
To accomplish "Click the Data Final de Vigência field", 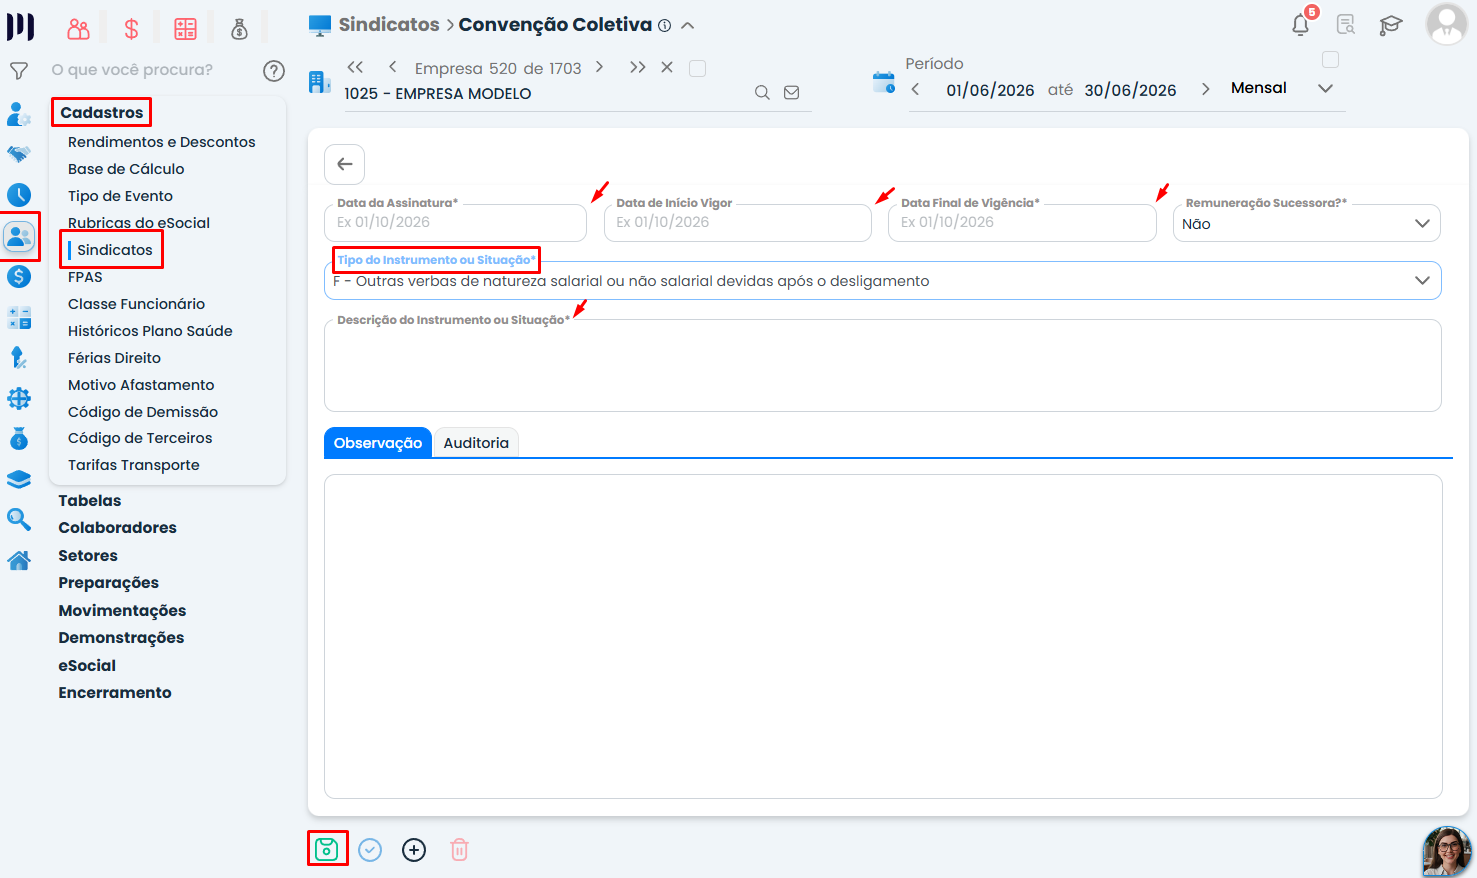I will coord(1022,223).
